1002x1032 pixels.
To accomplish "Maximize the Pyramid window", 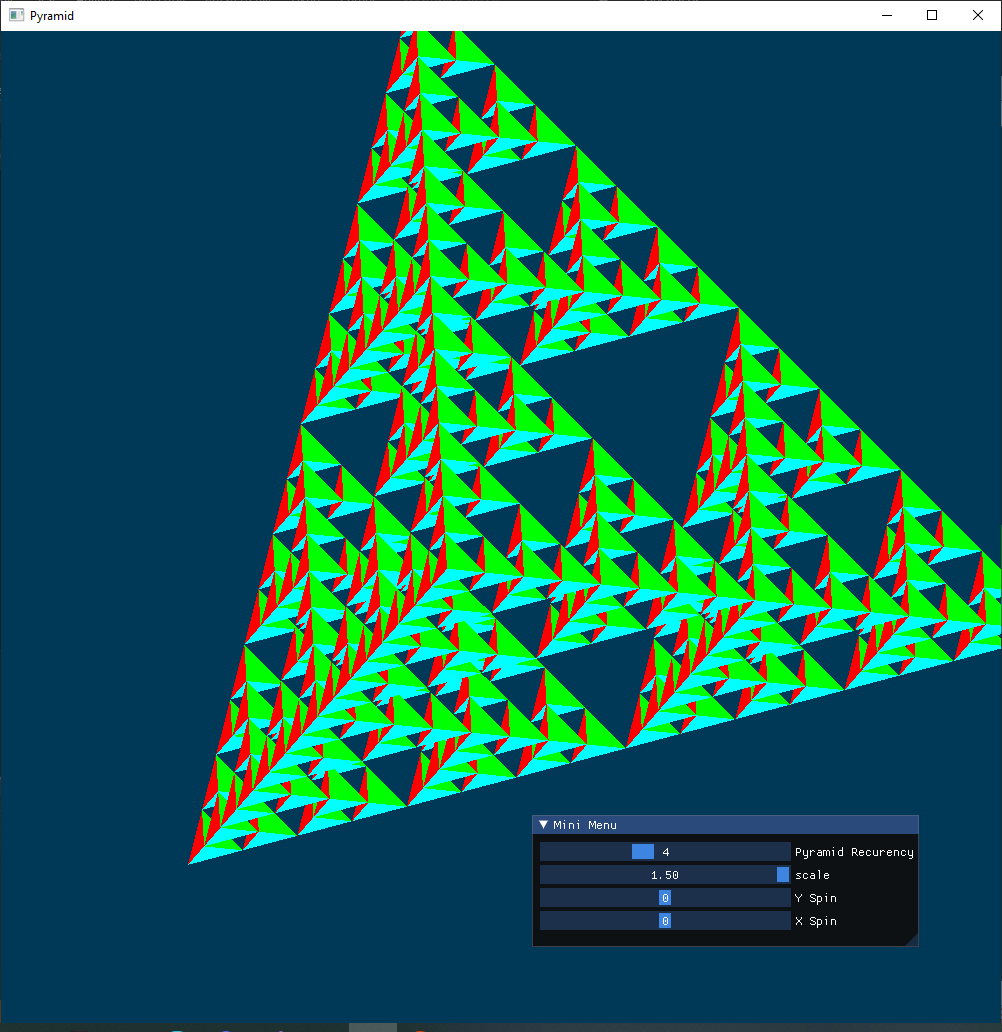I will pos(931,15).
